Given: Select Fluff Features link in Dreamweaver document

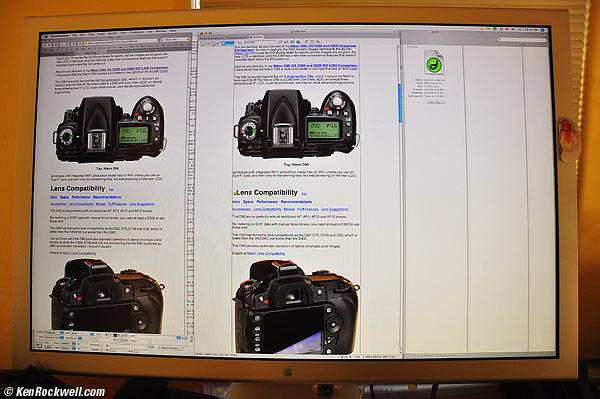Looking at the screenshot, I should [308, 209].
